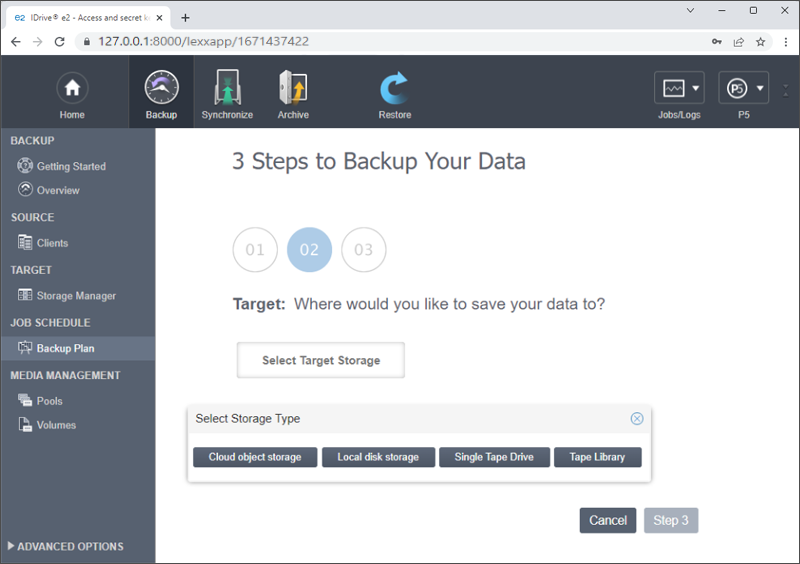Click the Pools icon

pyautogui.click(x=25, y=400)
